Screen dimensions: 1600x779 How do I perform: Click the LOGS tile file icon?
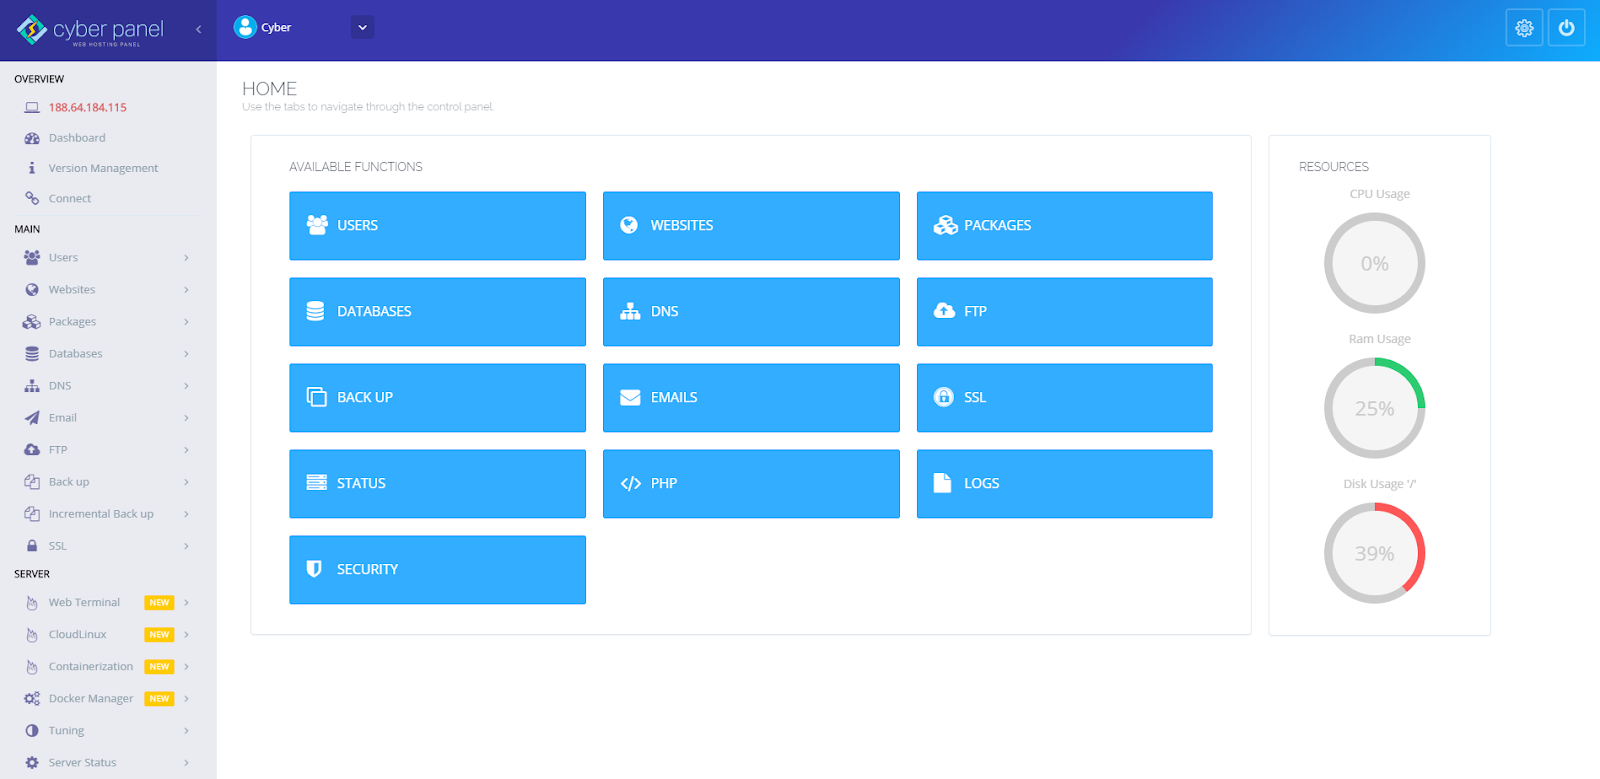coord(942,483)
